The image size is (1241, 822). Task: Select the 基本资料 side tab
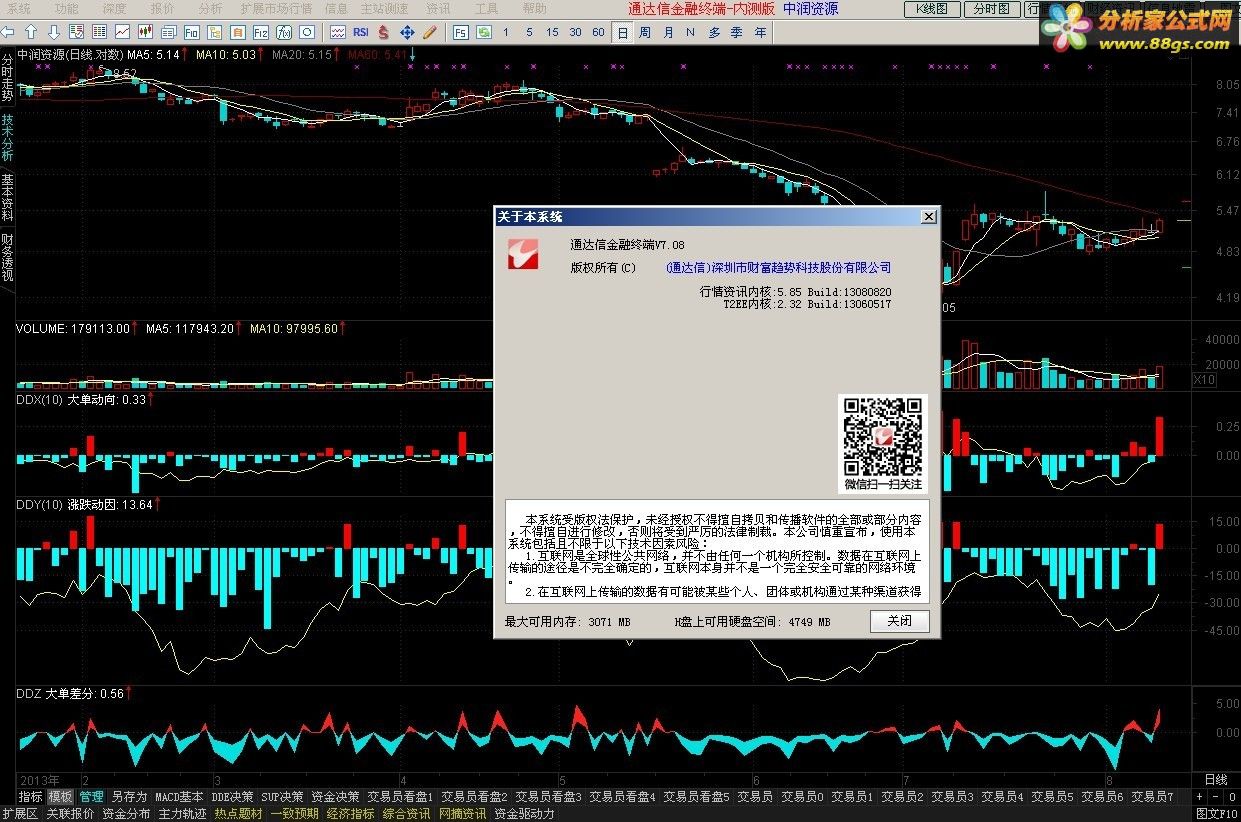click(x=8, y=197)
